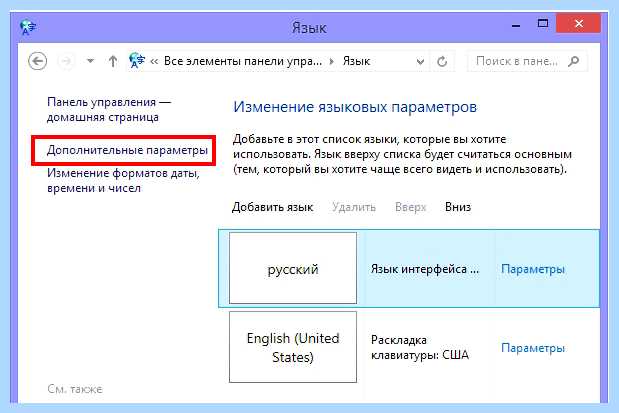Click Добавить язык button
The image size is (619, 413).
[x=272, y=207]
